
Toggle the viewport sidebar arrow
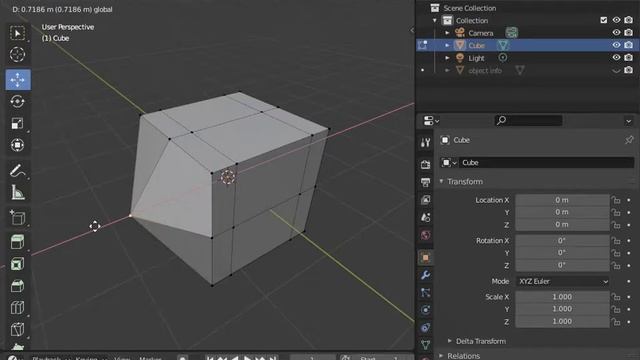tap(411, 30)
